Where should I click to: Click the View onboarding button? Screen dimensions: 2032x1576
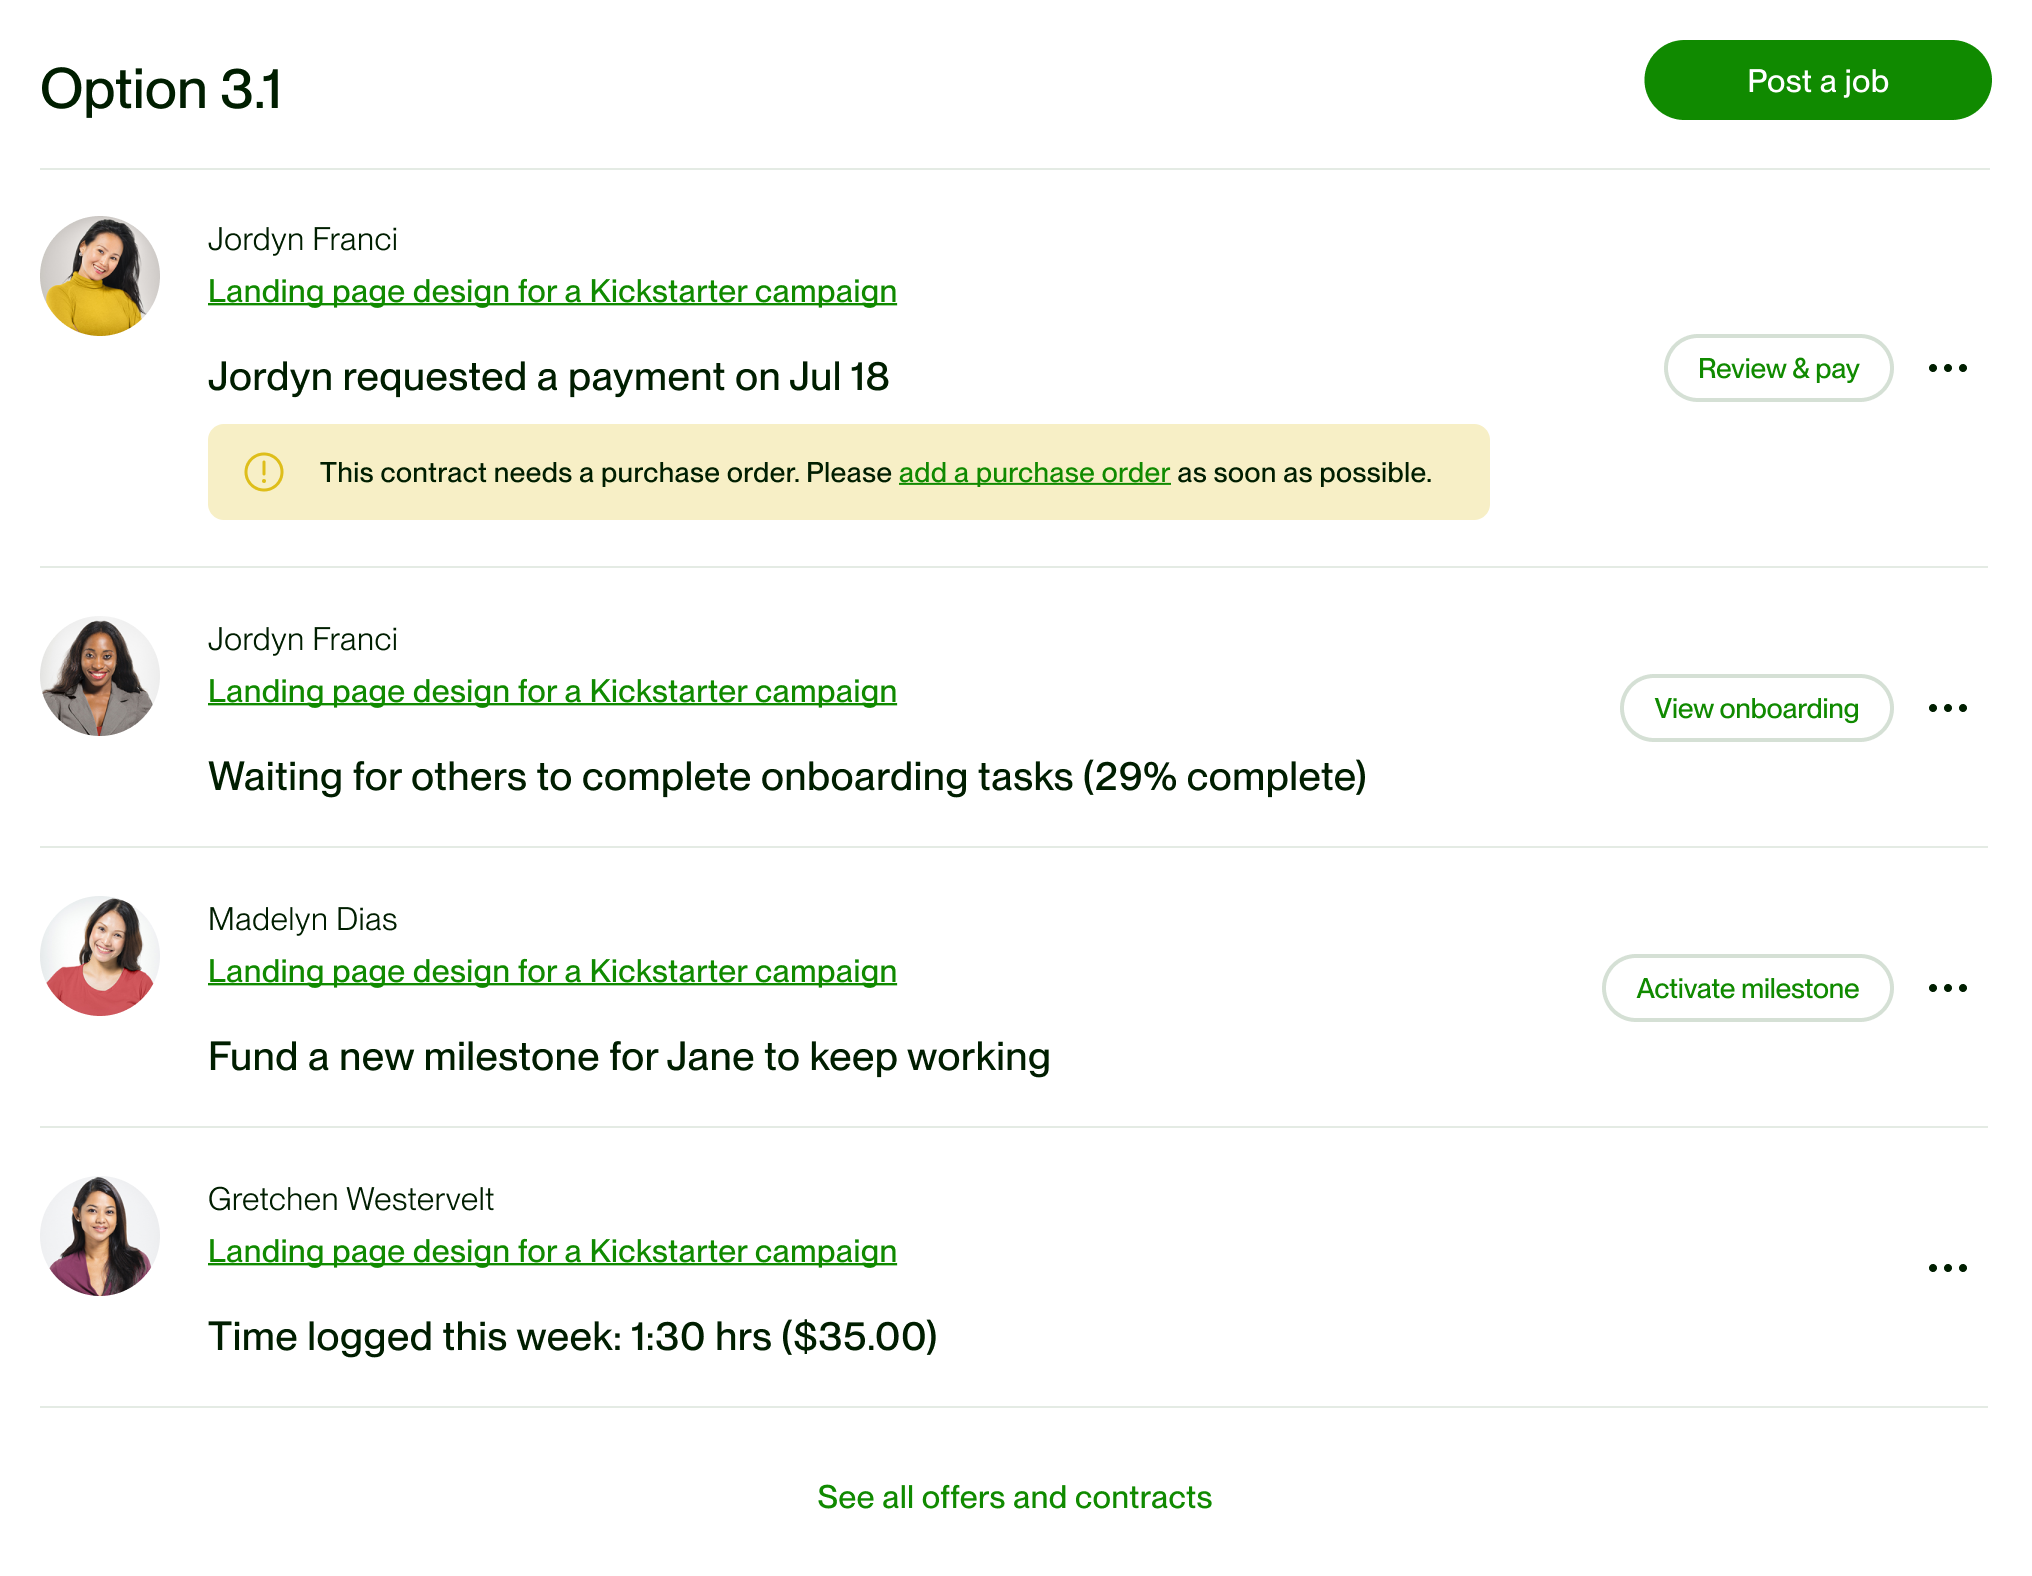1756,708
